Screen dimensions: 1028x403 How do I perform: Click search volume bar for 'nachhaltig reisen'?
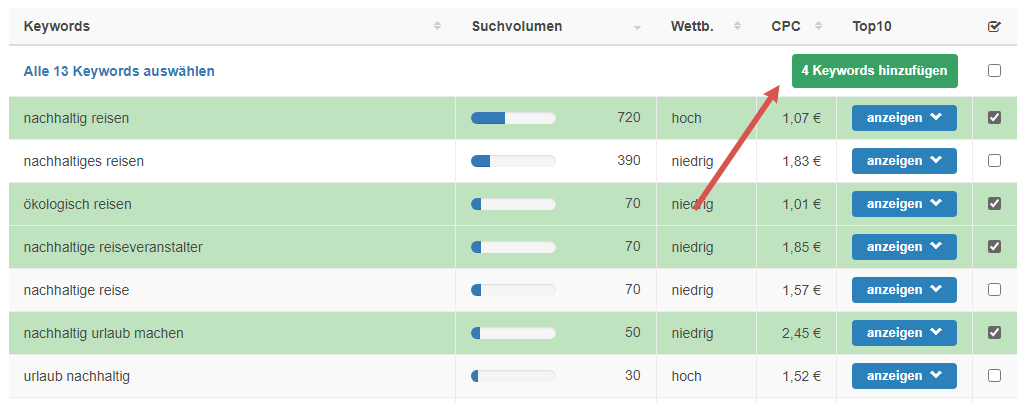click(513, 118)
